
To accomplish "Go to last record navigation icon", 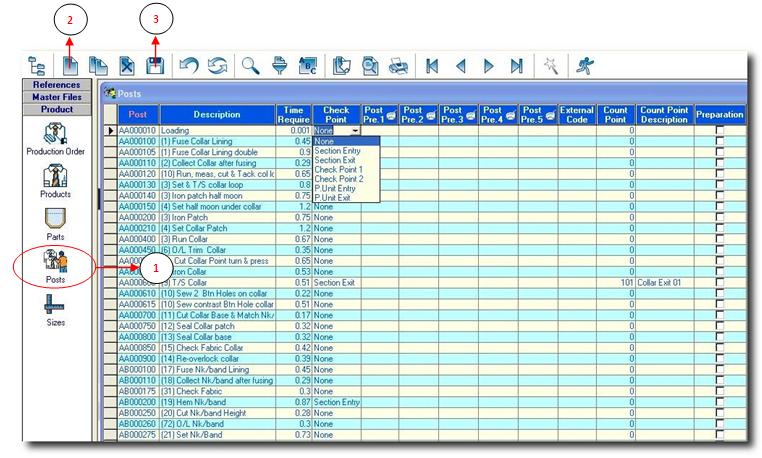I will coord(516,66).
